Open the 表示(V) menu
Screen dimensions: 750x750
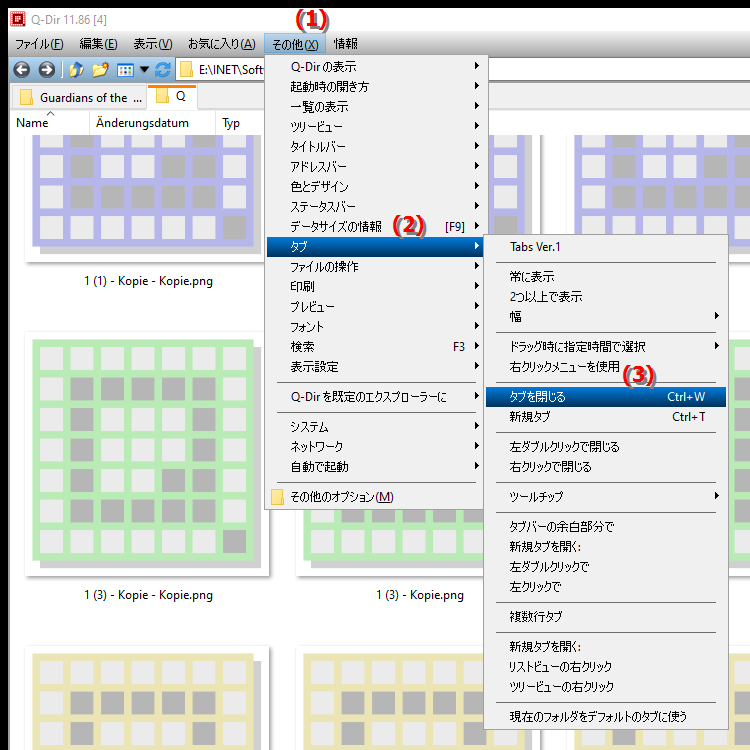point(153,44)
